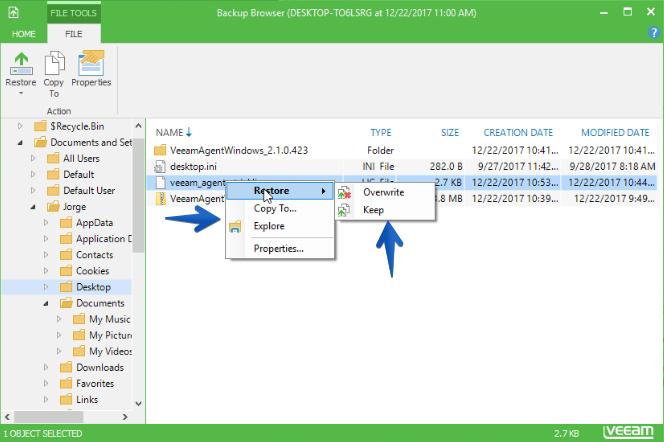Click the $Recycle.Bin folder icon

40,126
